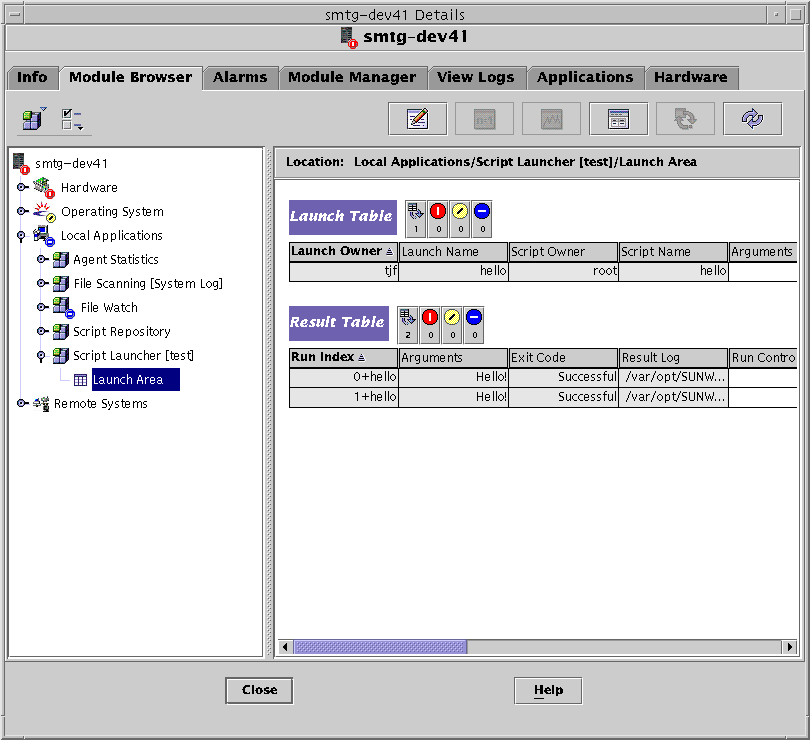The height and width of the screenshot is (740, 810).
Task: Open the window menu at title bar left
Action: pyautogui.click(x=14, y=14)
